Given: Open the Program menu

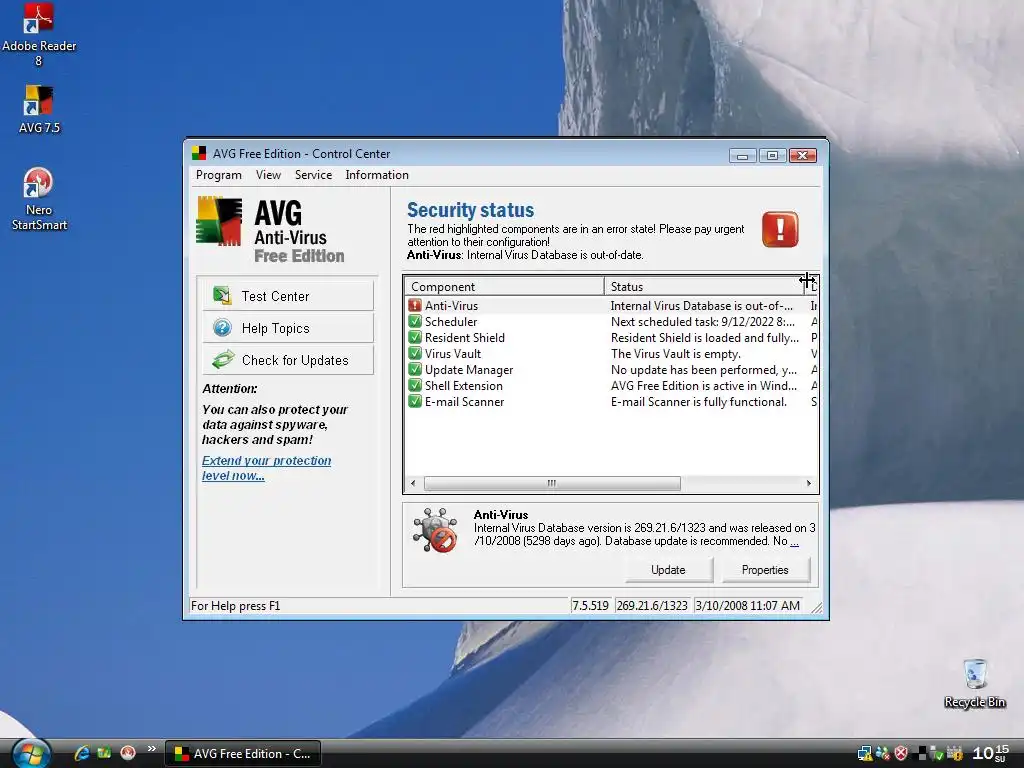Looking at the screenshot, I should coord(219,175).
